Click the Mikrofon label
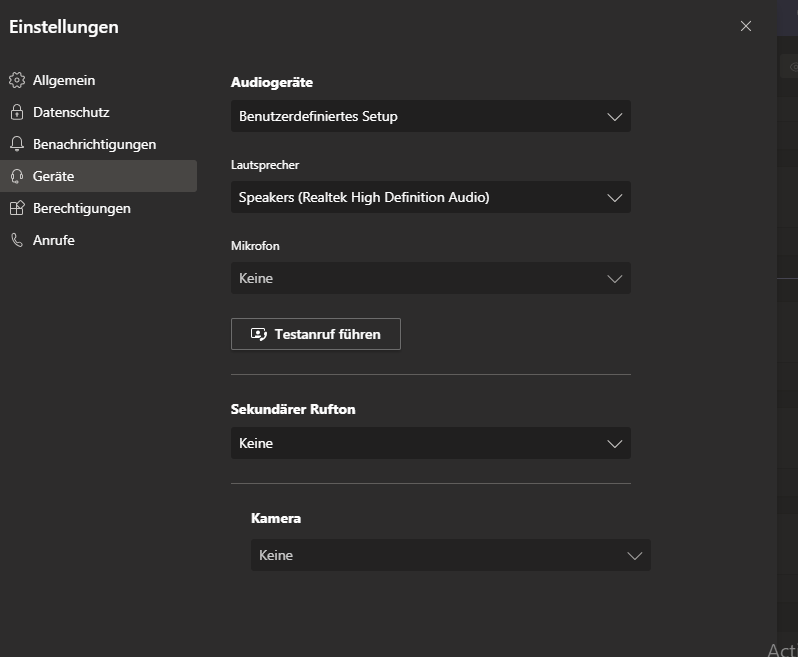Screen dimensions: 798x657 [255, 246]
